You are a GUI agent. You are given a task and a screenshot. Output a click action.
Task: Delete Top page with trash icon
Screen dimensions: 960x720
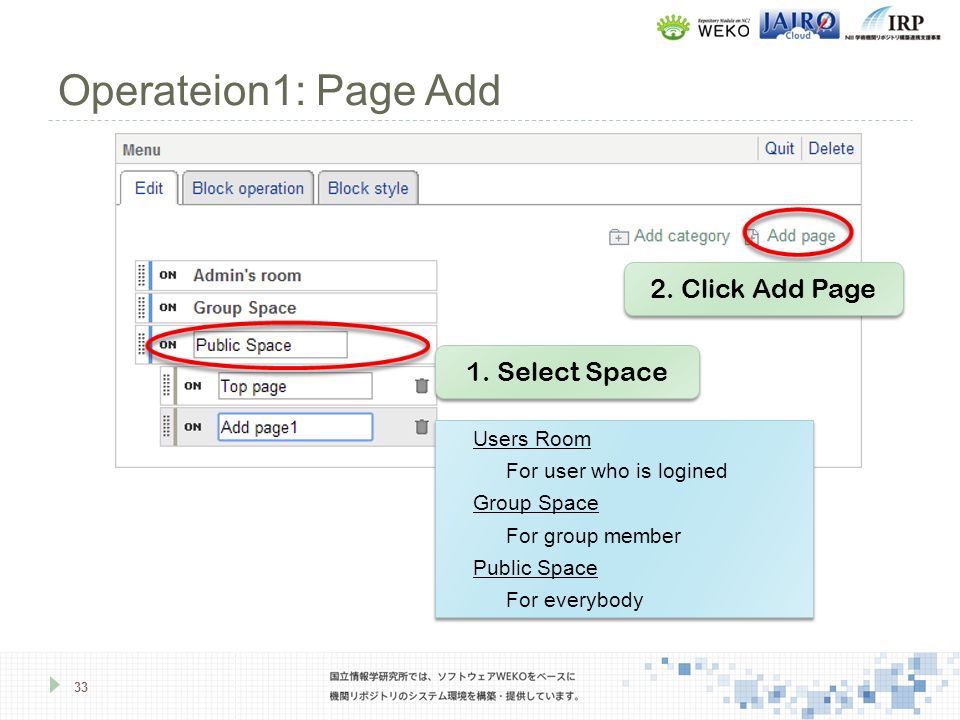[421, 386]
